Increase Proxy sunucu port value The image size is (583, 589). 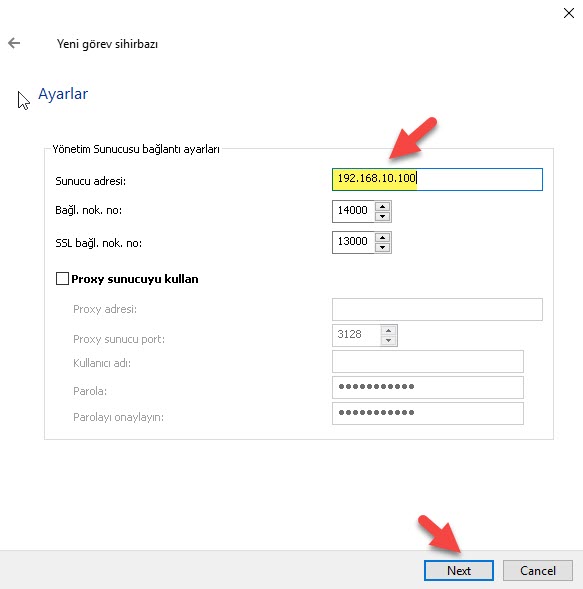(388, 331)
